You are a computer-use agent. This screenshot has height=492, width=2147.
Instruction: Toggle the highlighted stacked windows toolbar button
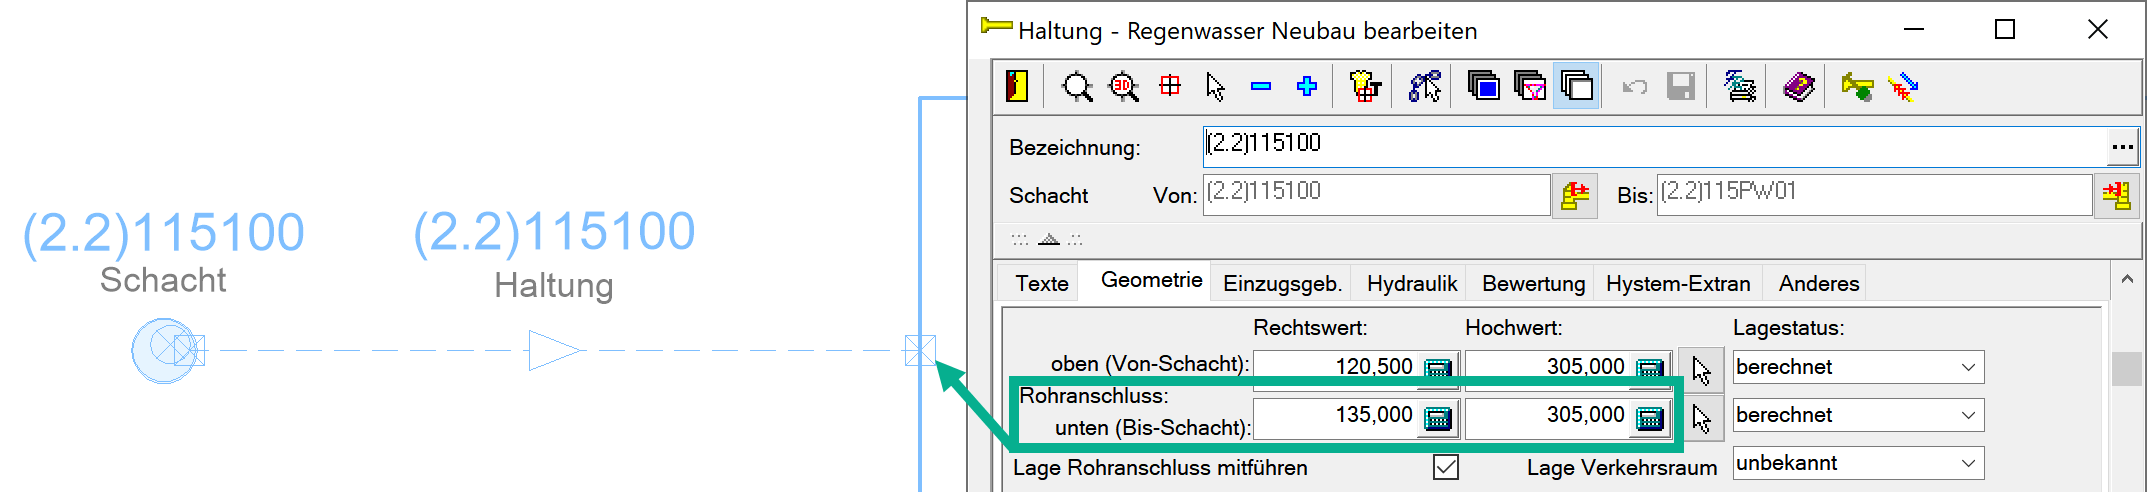pos(1577,87)
